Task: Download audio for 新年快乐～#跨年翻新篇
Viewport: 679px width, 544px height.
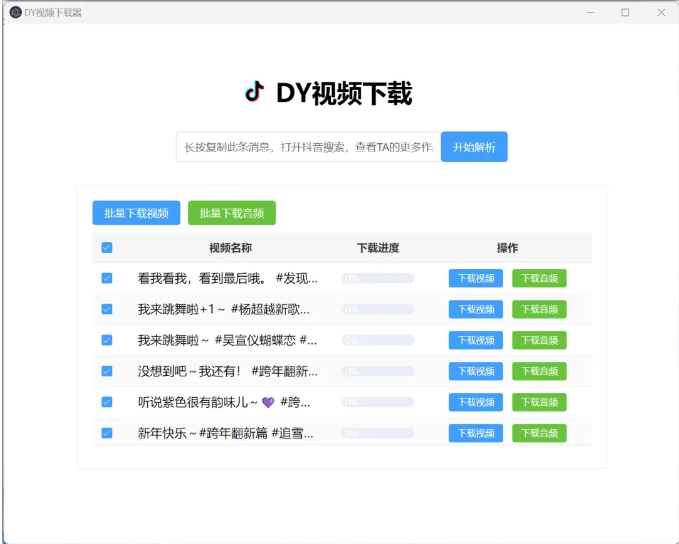Action: [x=539, y=433]
